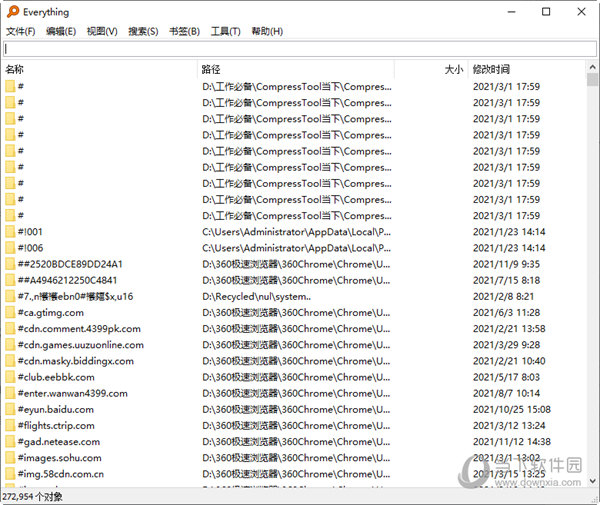Select folder icon for #cdn.games.uuzuonline.com
The height and width of the screenshot is (505, 600).
(10, 345)
